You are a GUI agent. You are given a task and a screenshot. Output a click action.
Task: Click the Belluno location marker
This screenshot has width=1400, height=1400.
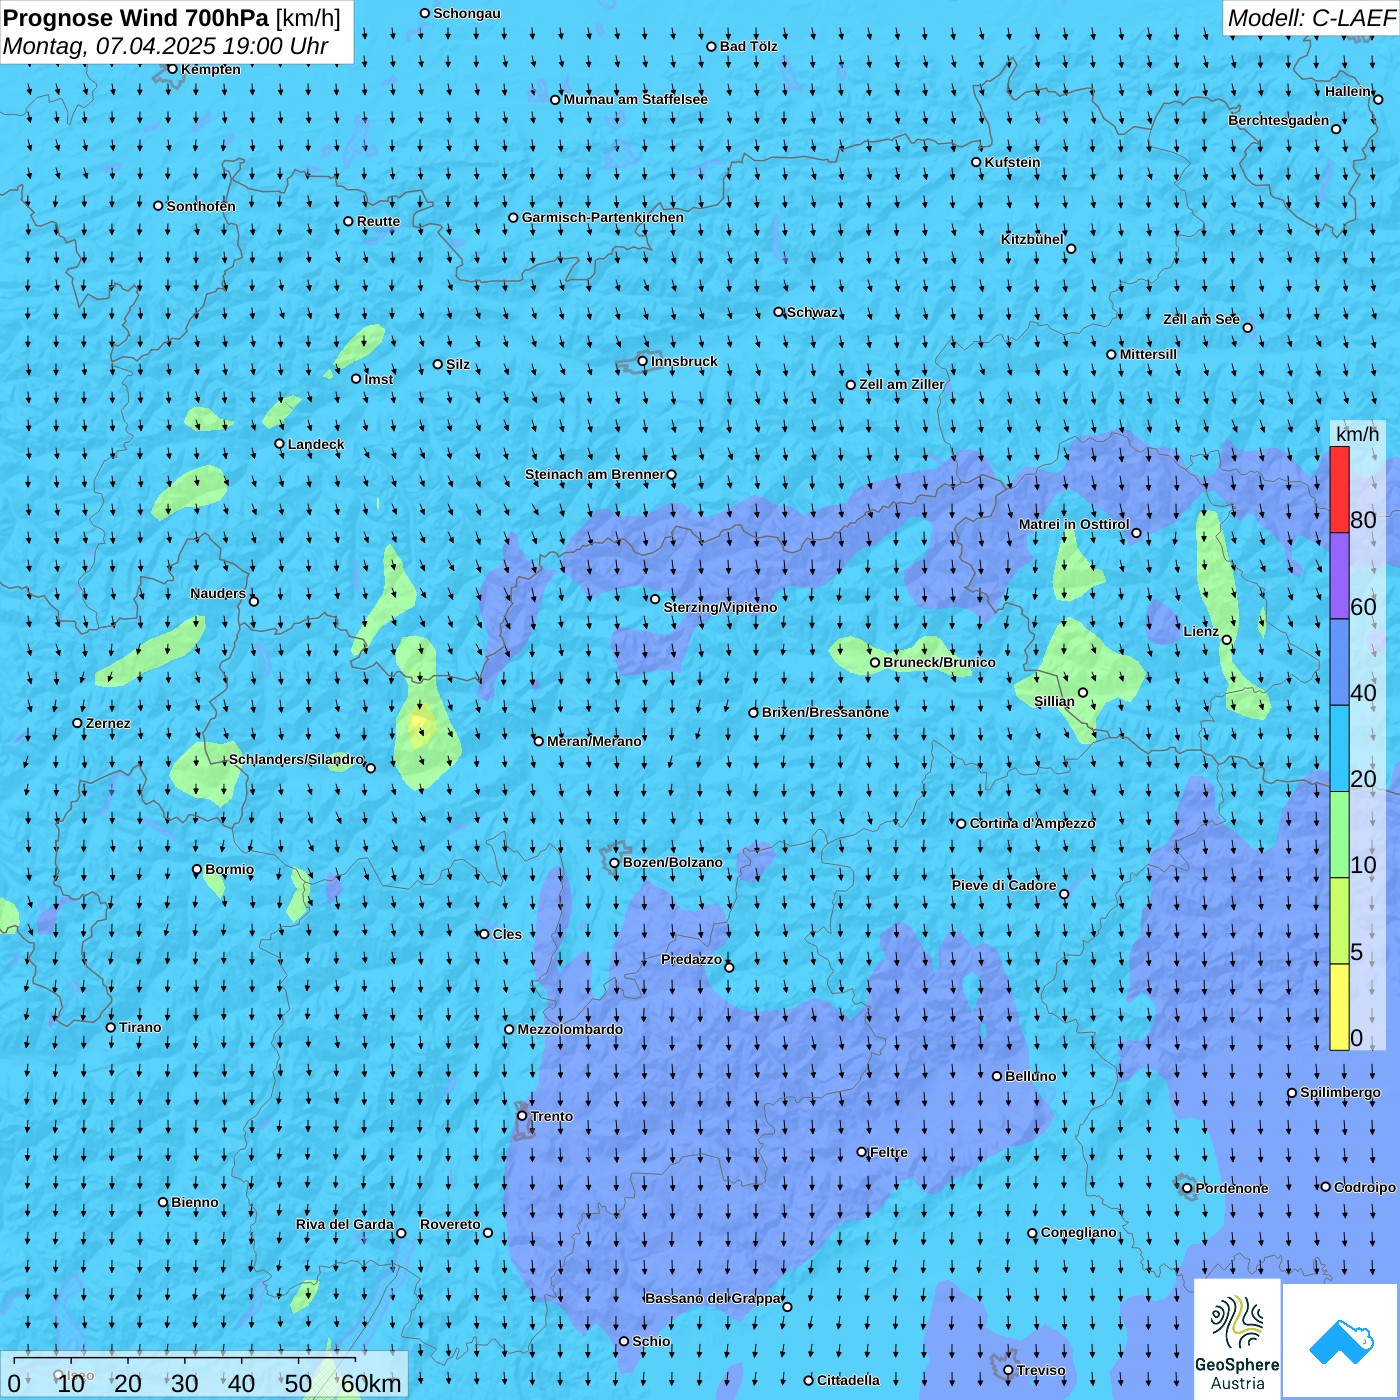pyautogui.click(x=996, y=1076)
